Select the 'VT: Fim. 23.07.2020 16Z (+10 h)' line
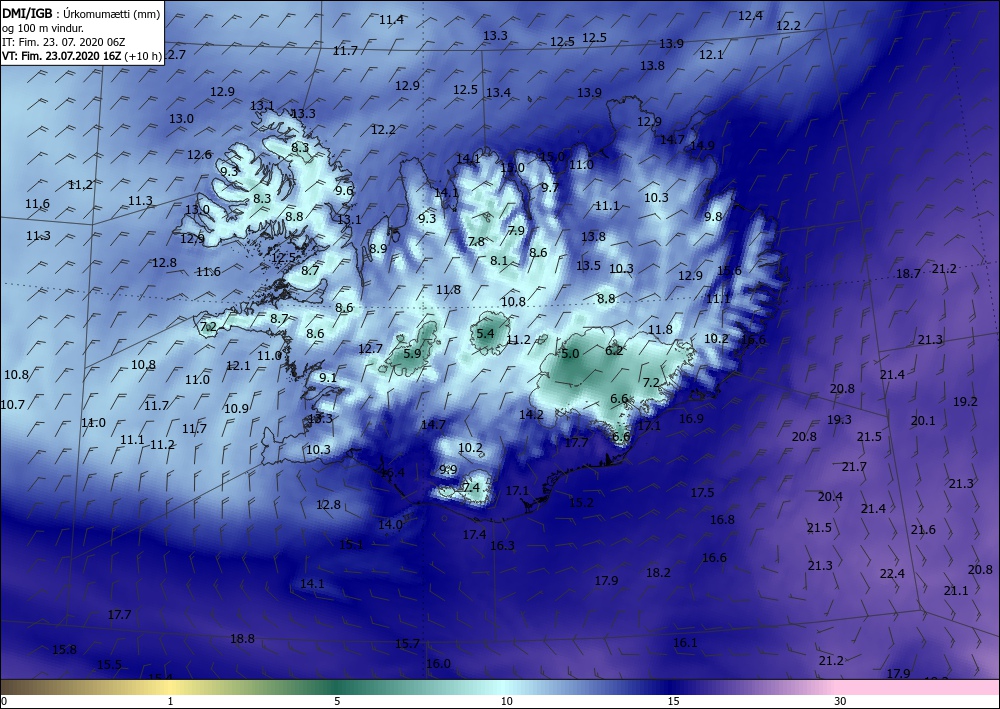1000x709 pixels. coord(82,55)
